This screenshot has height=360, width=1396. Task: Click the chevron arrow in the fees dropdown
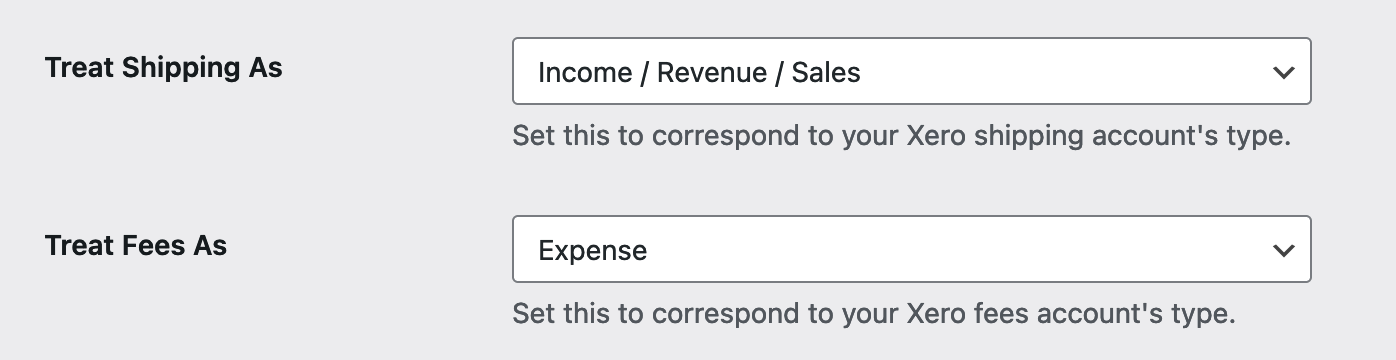(x=1283, y=250)
